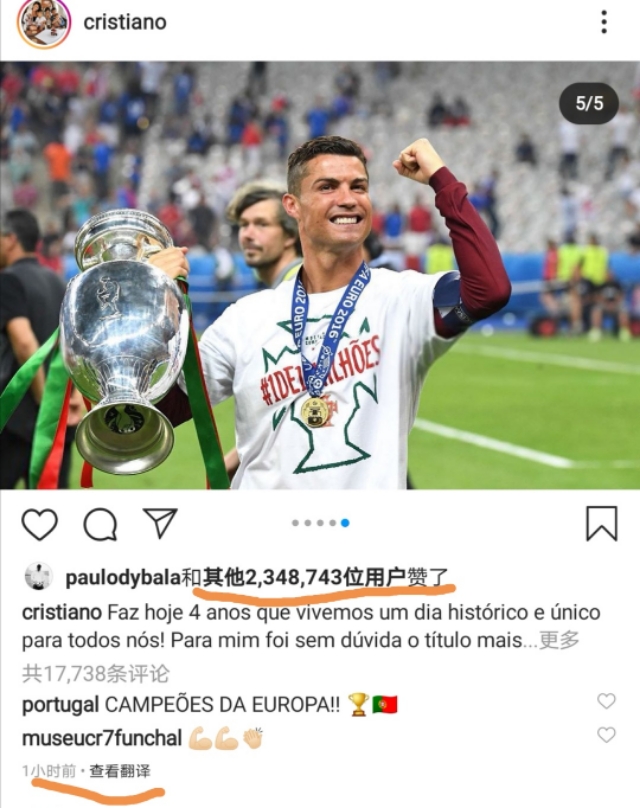Tap cristiano username in the caption
The image size is (640, 808).
click(x=62, y=613)
